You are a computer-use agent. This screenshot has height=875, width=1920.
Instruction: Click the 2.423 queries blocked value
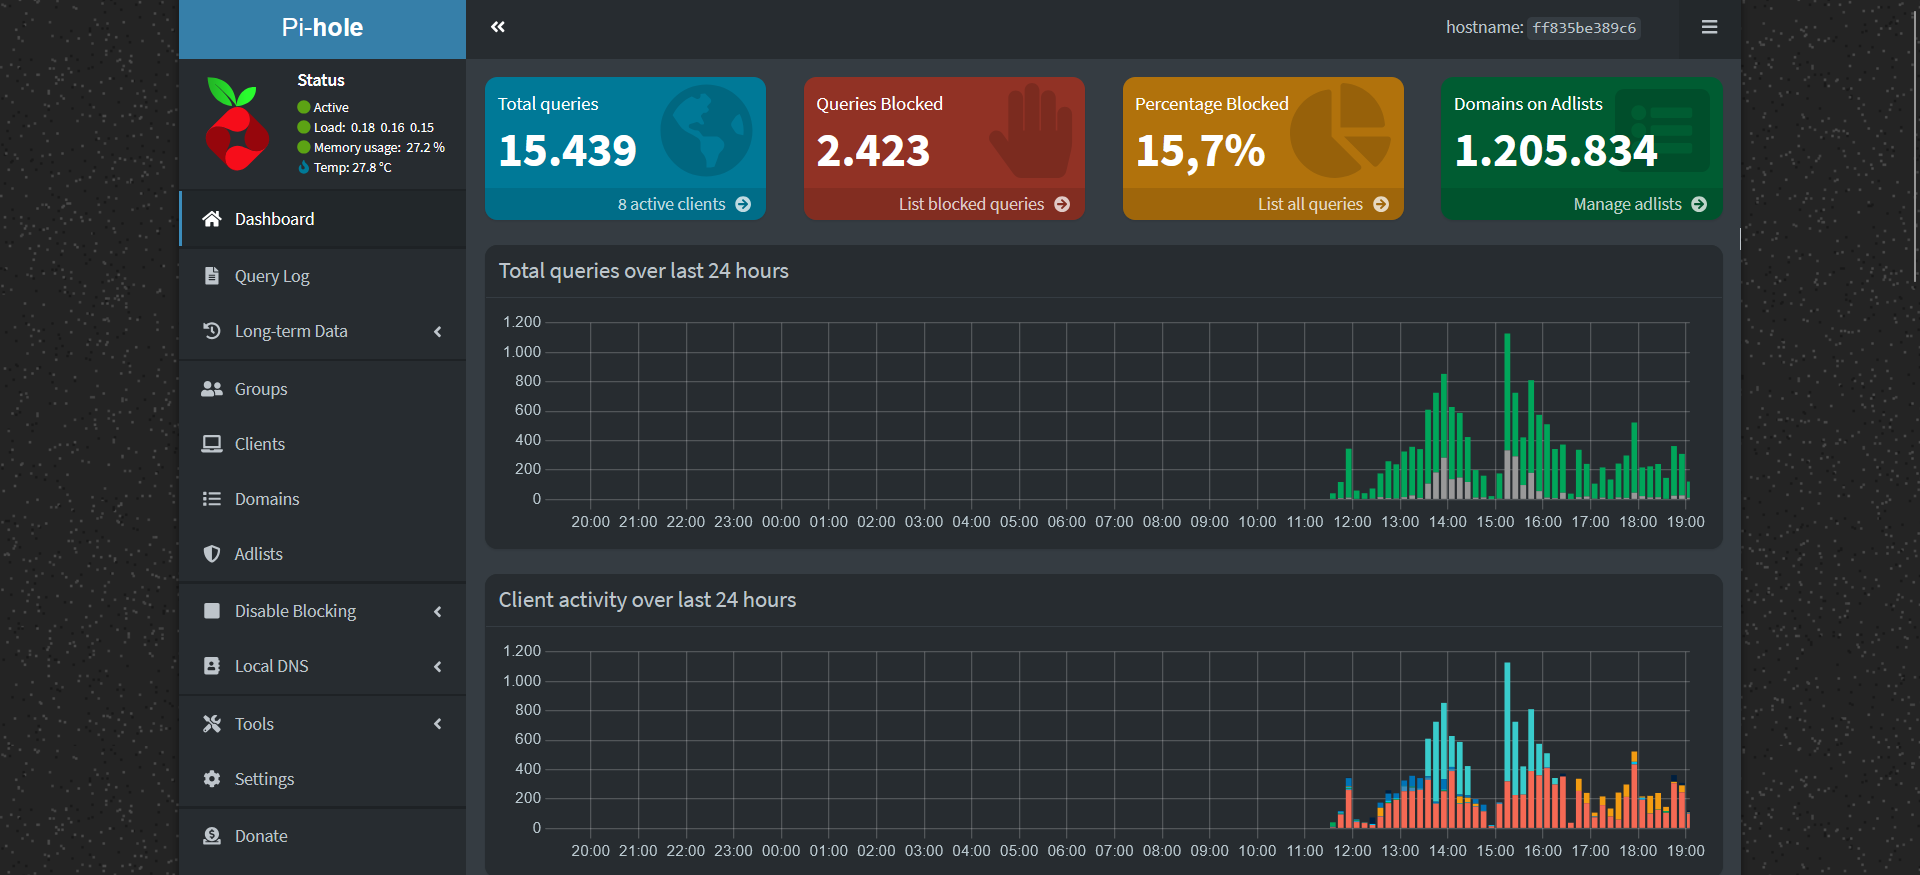tap(873, 151)
